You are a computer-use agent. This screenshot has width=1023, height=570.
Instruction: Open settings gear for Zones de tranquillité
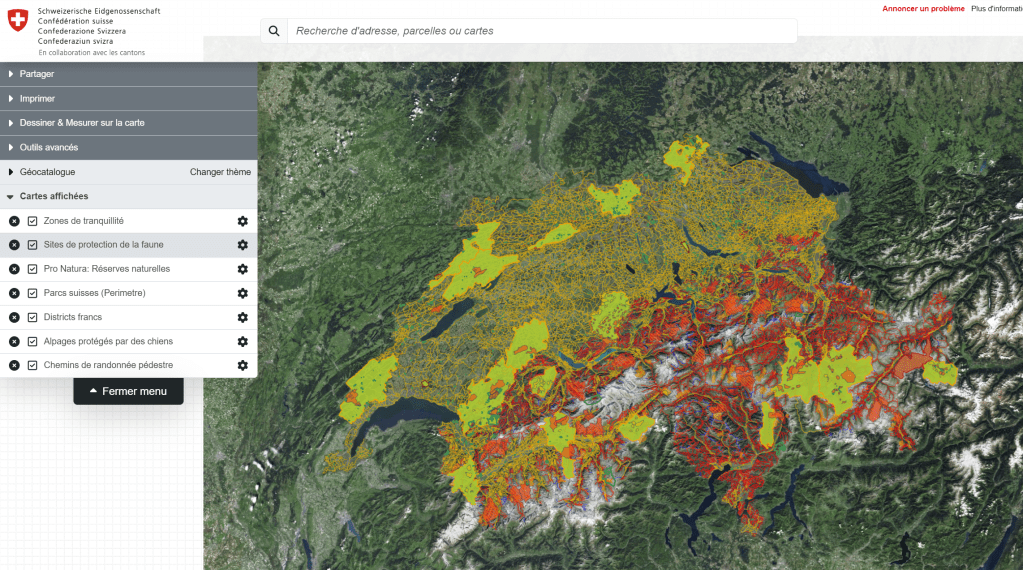click(242, 221)
